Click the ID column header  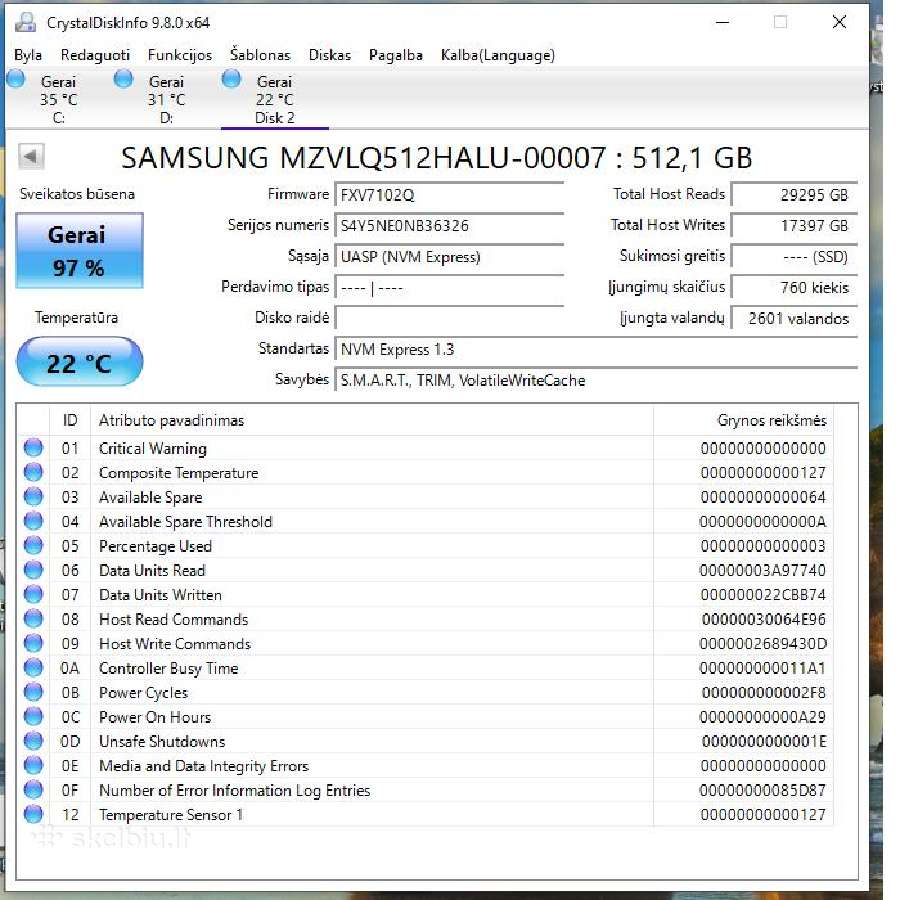click(70, 420)
